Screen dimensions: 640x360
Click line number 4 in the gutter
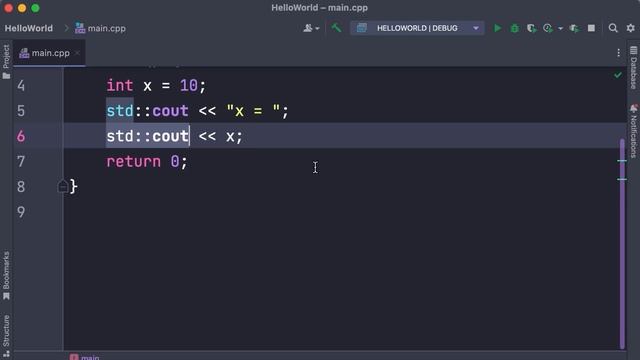pos(21,86)
